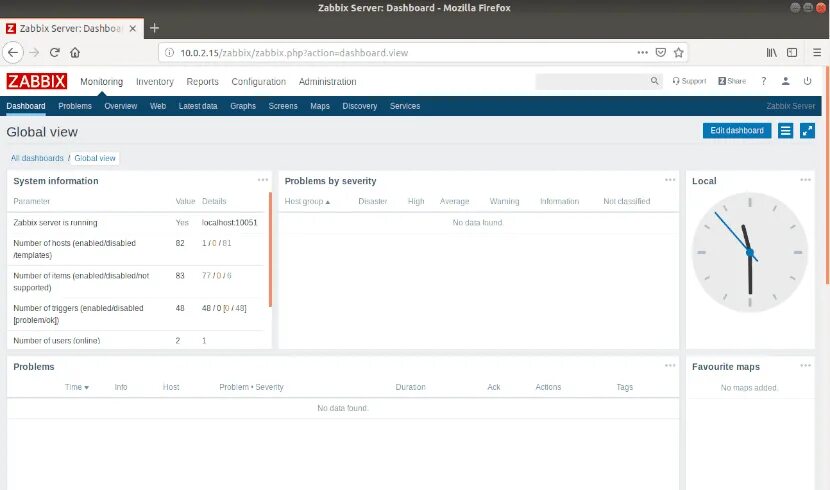Bookmark this page with star icon

coord(679,52)
